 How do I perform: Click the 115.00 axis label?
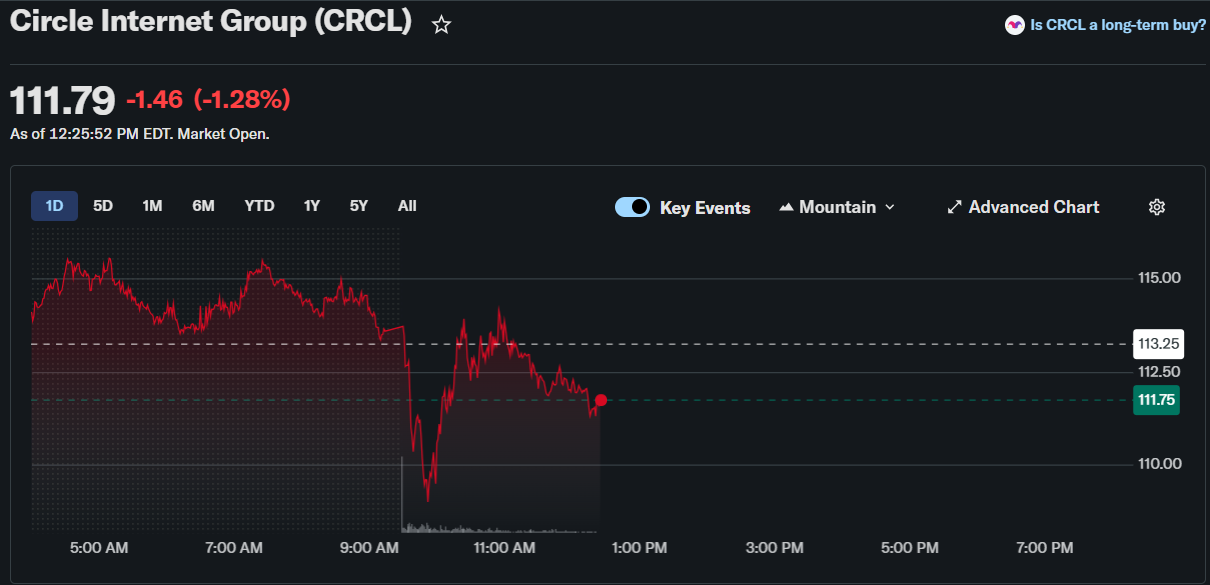[x=1160, y=278]
